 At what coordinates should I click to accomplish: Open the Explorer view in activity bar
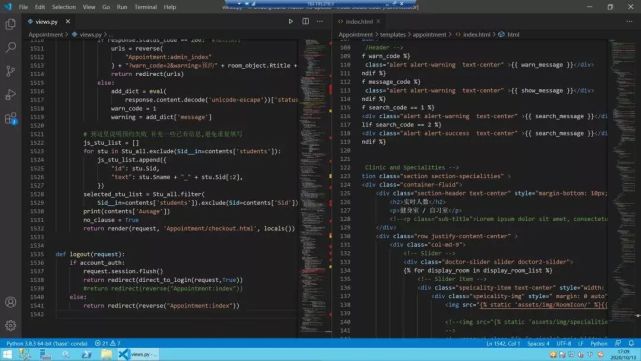[x=11, y=24]
